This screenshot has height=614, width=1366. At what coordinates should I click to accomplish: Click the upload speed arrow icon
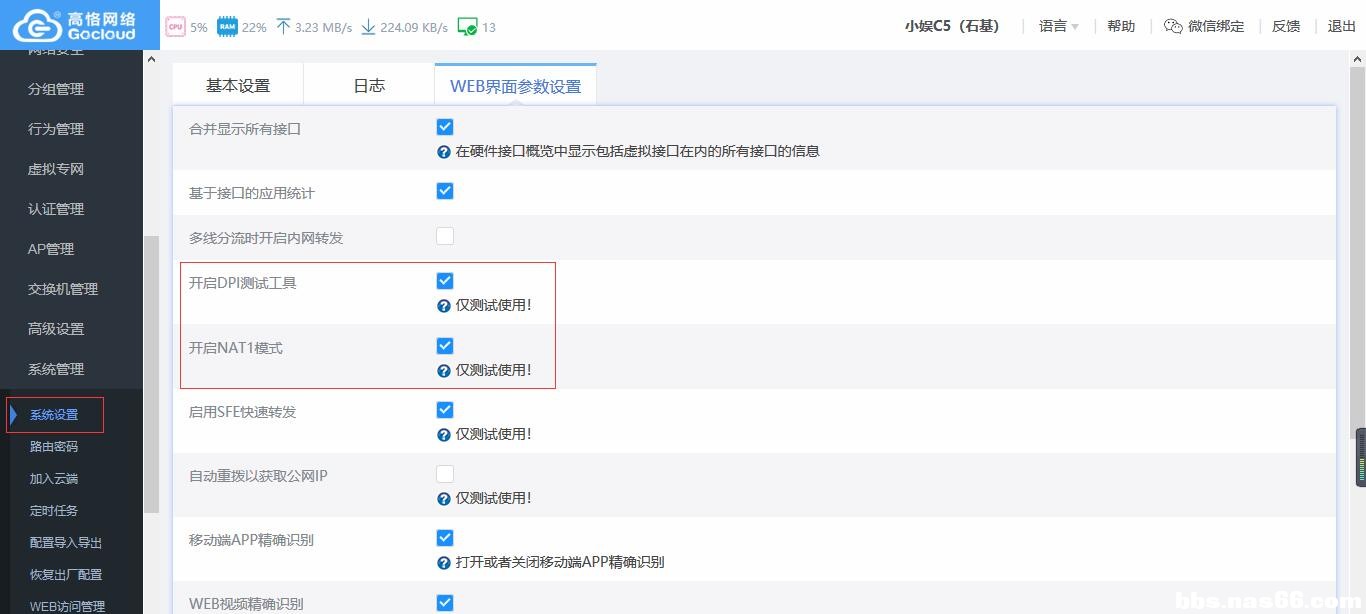[x=283, y=26]
